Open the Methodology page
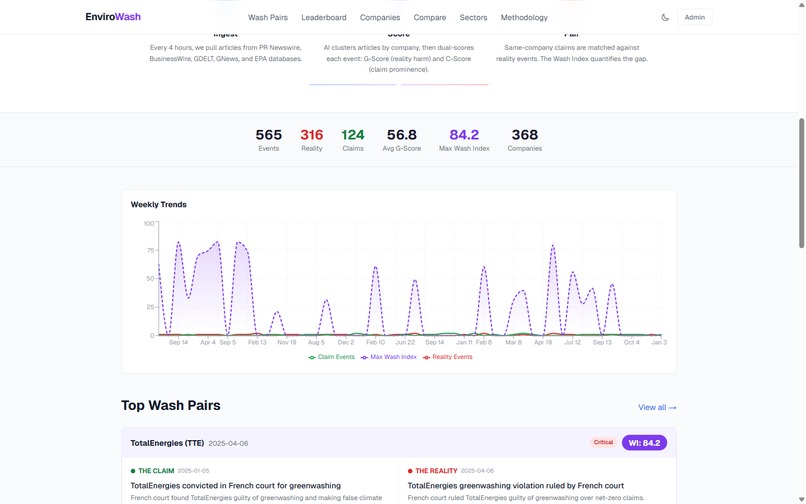 pyautogui.click(x=524, y=17)
